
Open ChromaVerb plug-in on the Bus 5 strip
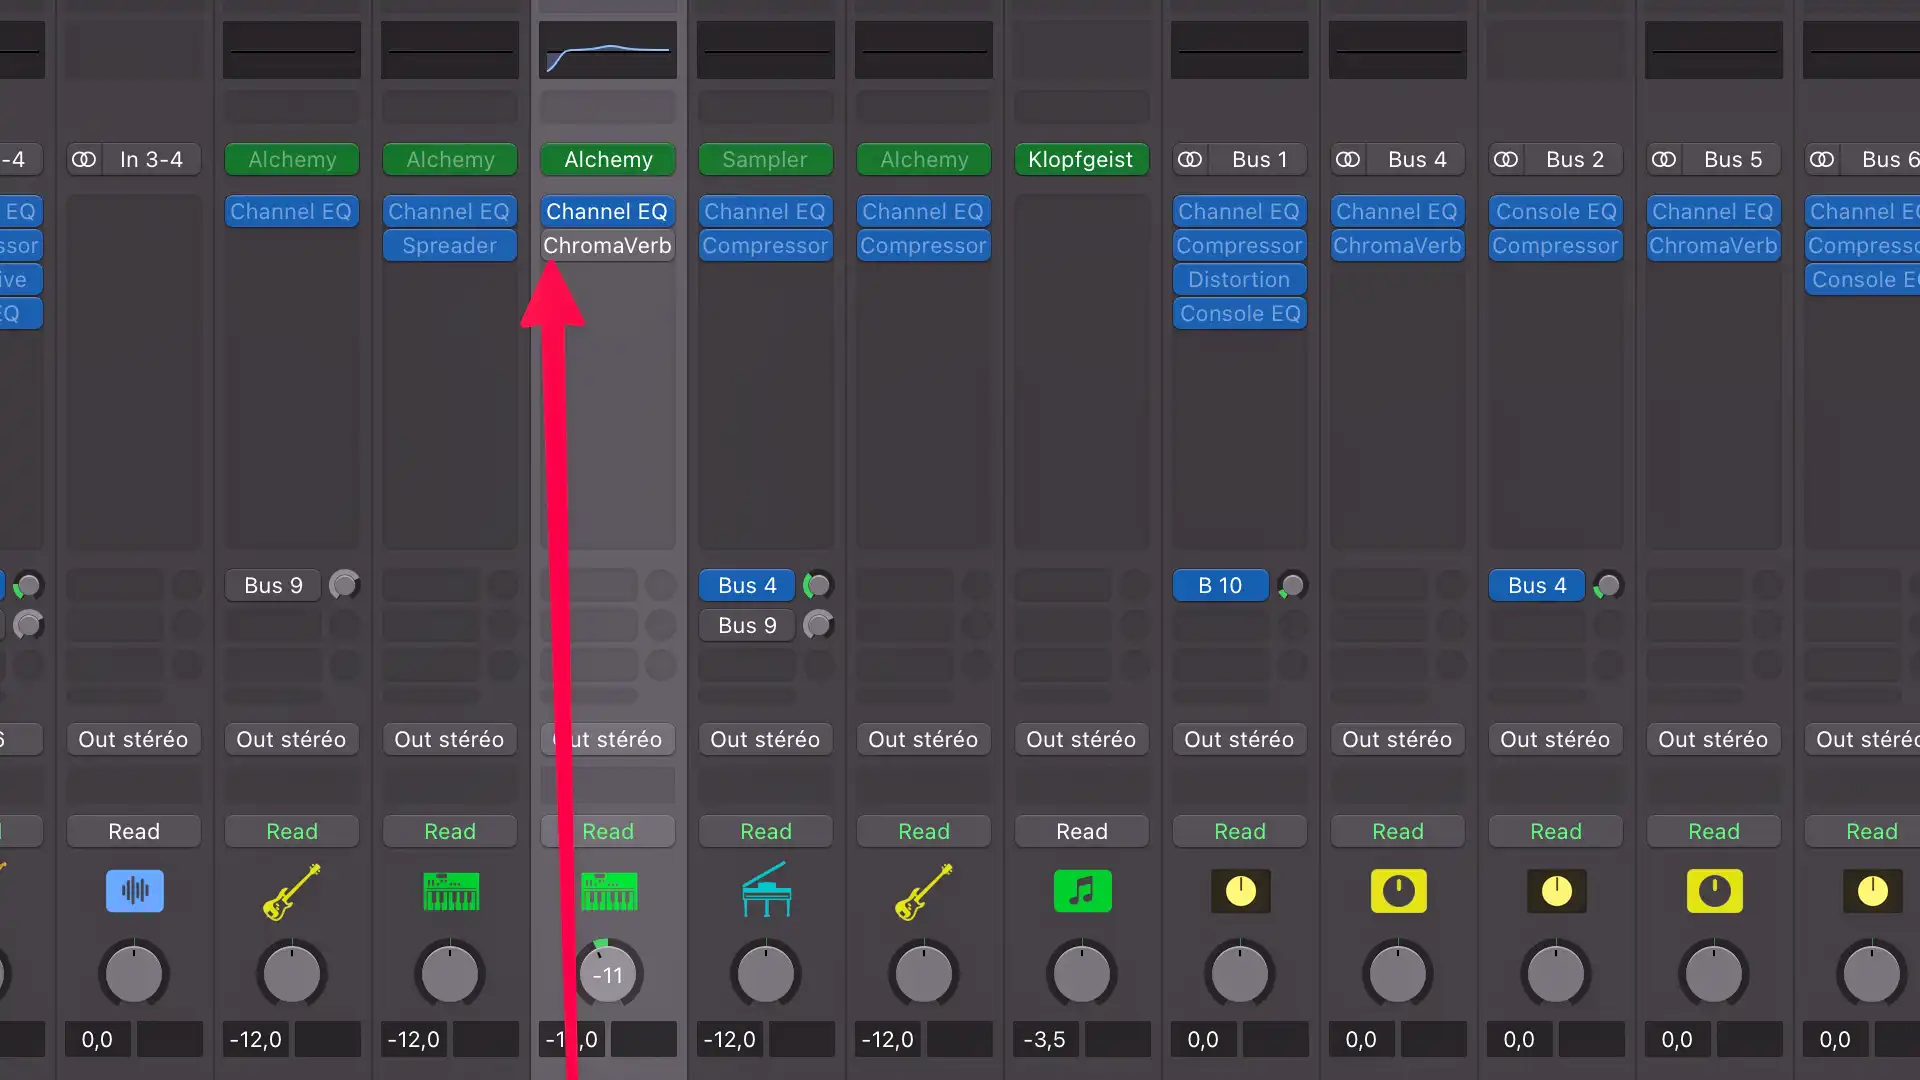tap(1714, 245)
